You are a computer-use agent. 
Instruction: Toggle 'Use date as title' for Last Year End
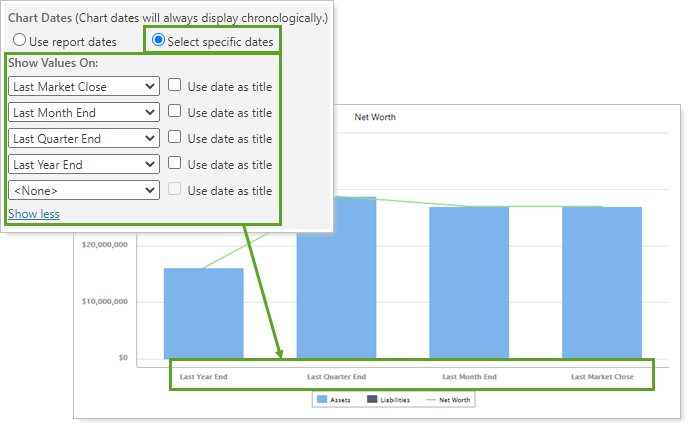pyautogui.click(x=175, y=164)
